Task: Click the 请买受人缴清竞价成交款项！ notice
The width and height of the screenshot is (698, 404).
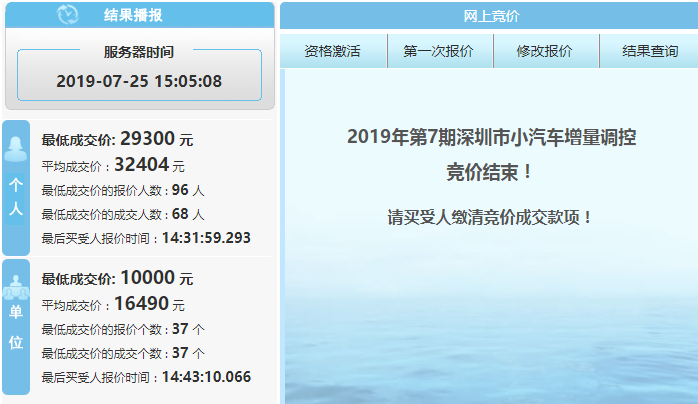Action: pos(489,218)
